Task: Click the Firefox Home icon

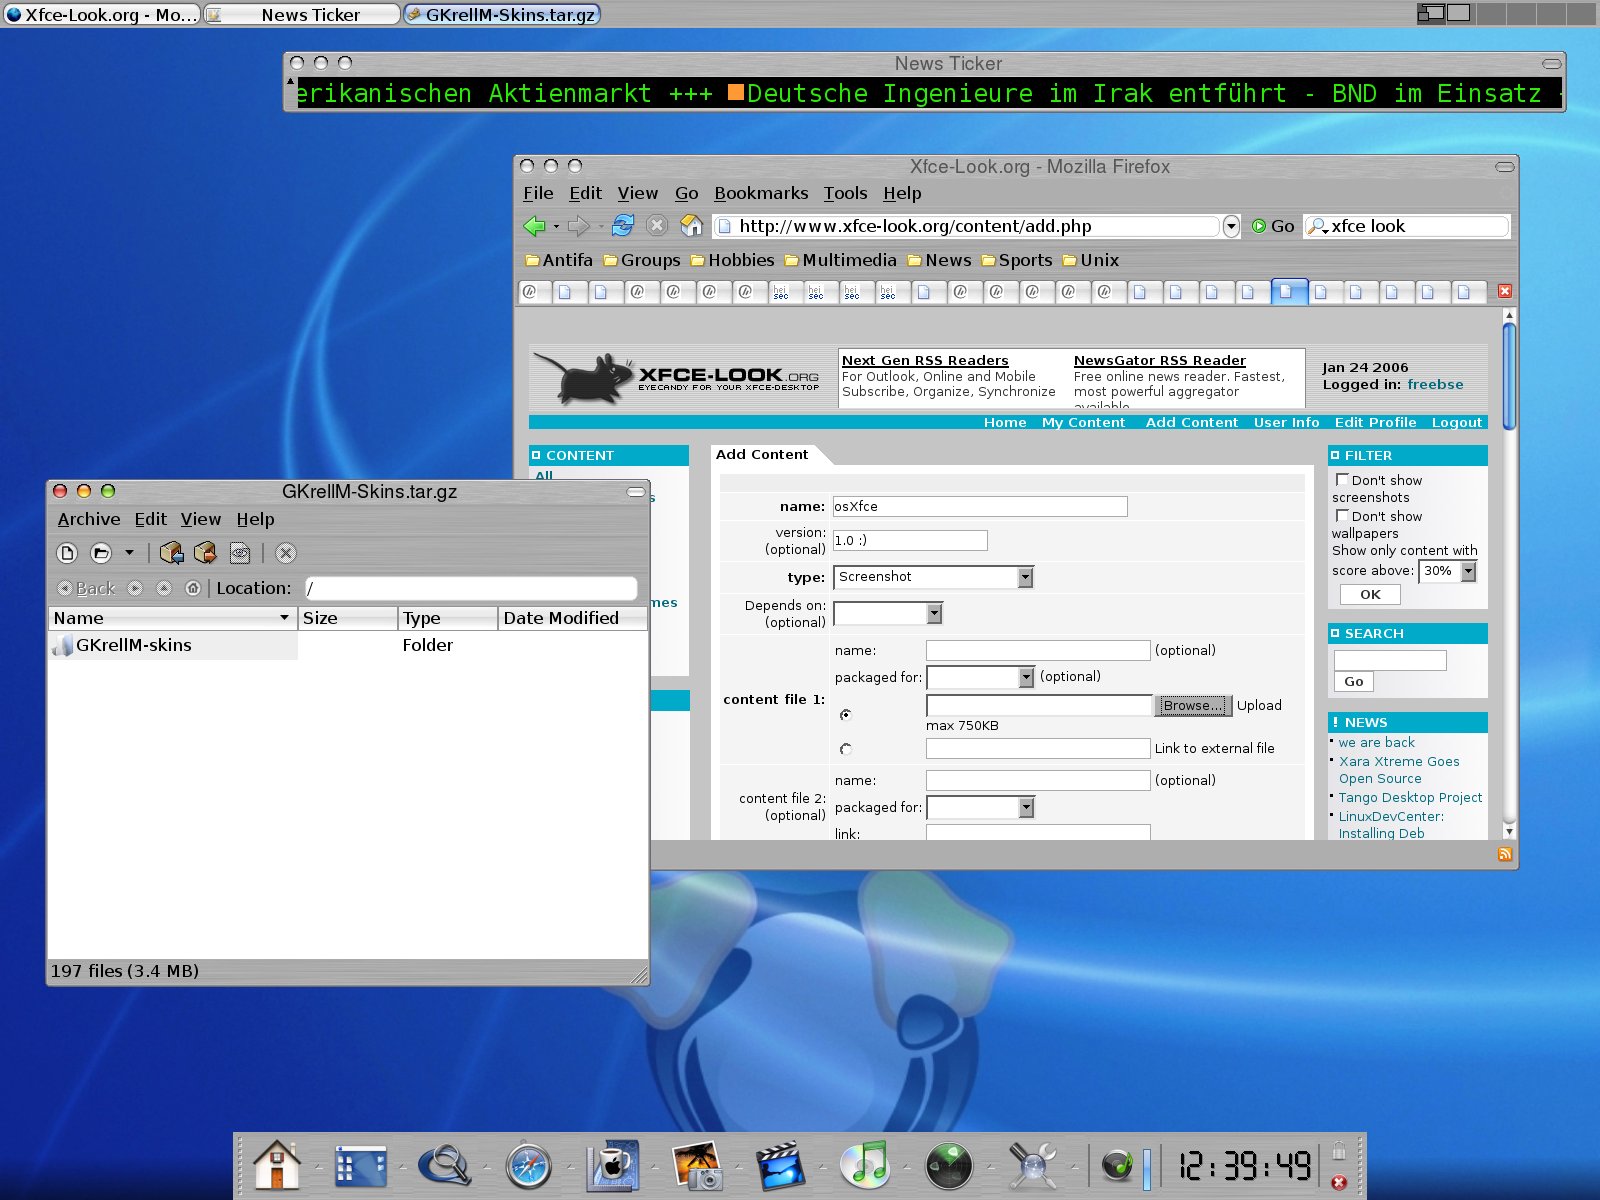Action: [691, 226]
